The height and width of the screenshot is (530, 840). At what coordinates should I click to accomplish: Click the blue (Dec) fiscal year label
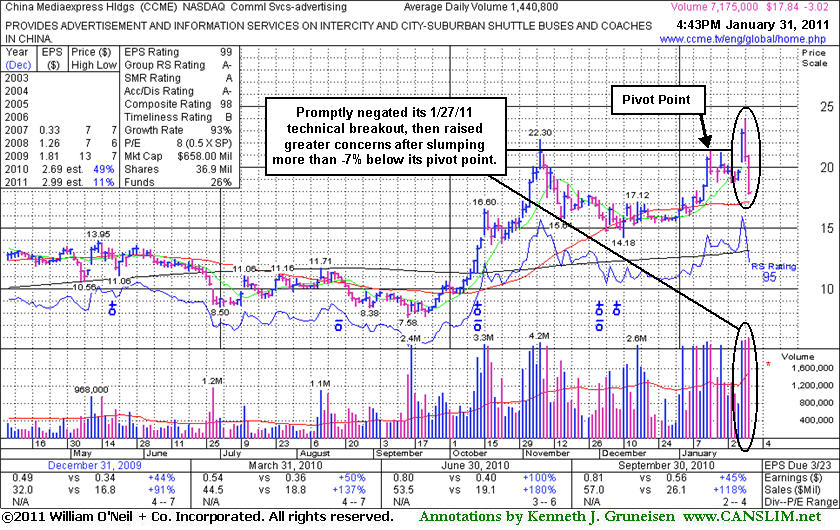[19, 65]
